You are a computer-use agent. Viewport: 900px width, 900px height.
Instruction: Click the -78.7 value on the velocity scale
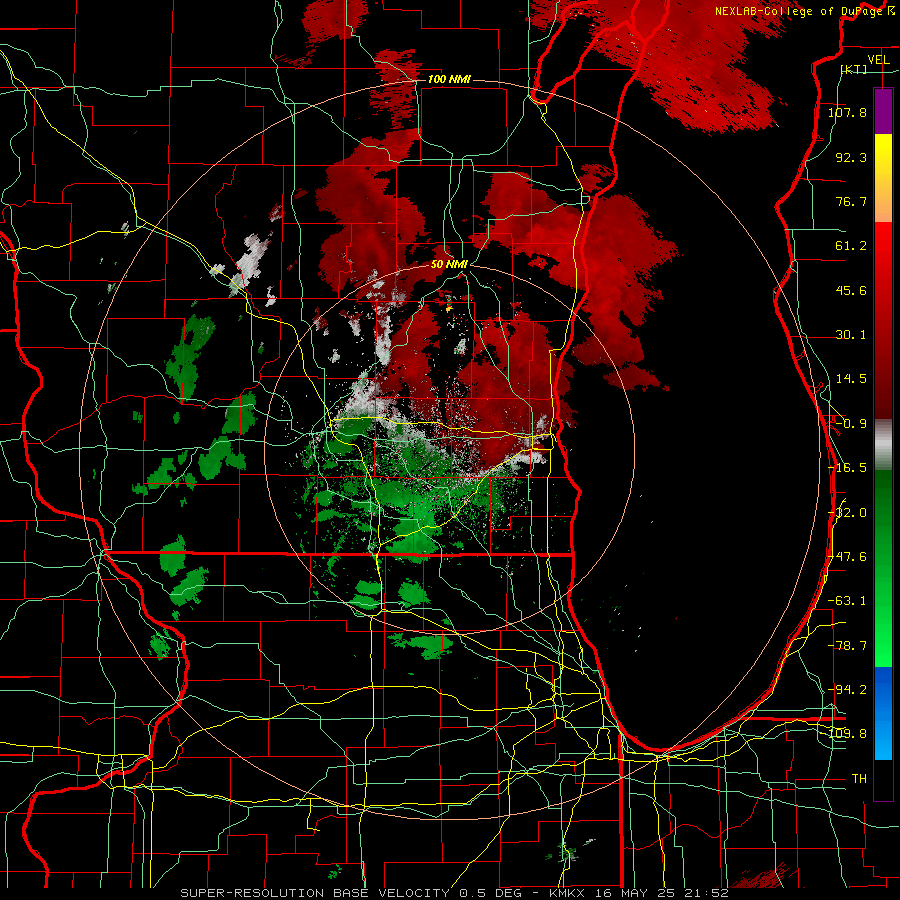pyautogui.click(x=847, y=646)
